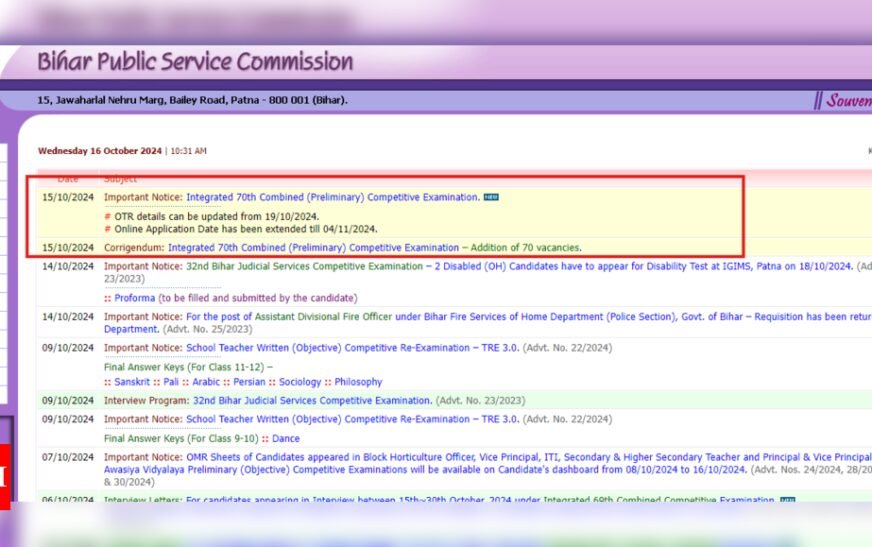Screen dimensions: 872x547
Task: Open Sanskrit final answer key
Action: tap(132, 382)
